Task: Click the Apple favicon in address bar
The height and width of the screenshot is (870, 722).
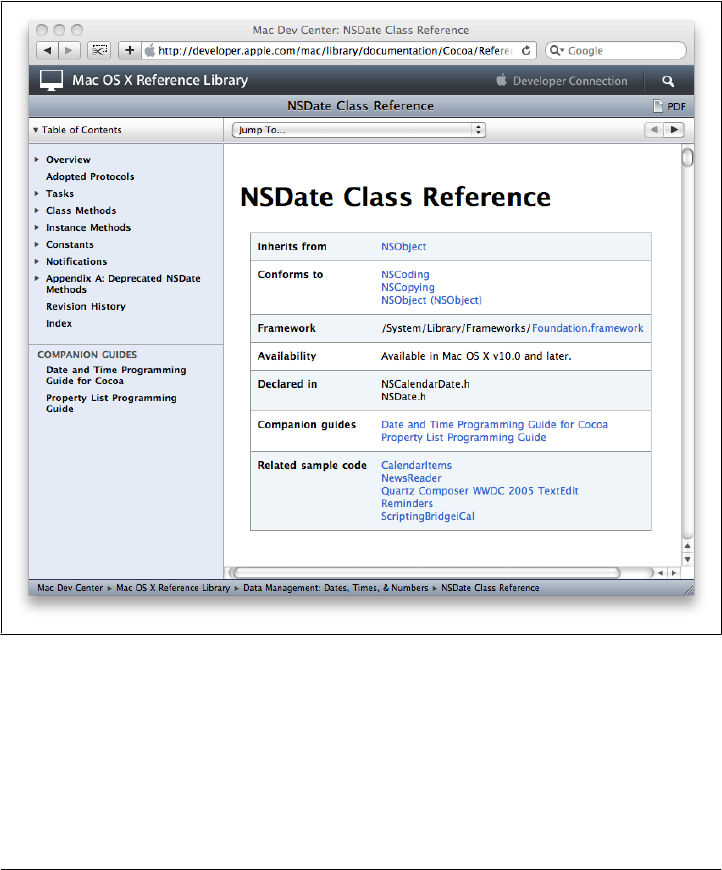Action: [x=149, y=50]
